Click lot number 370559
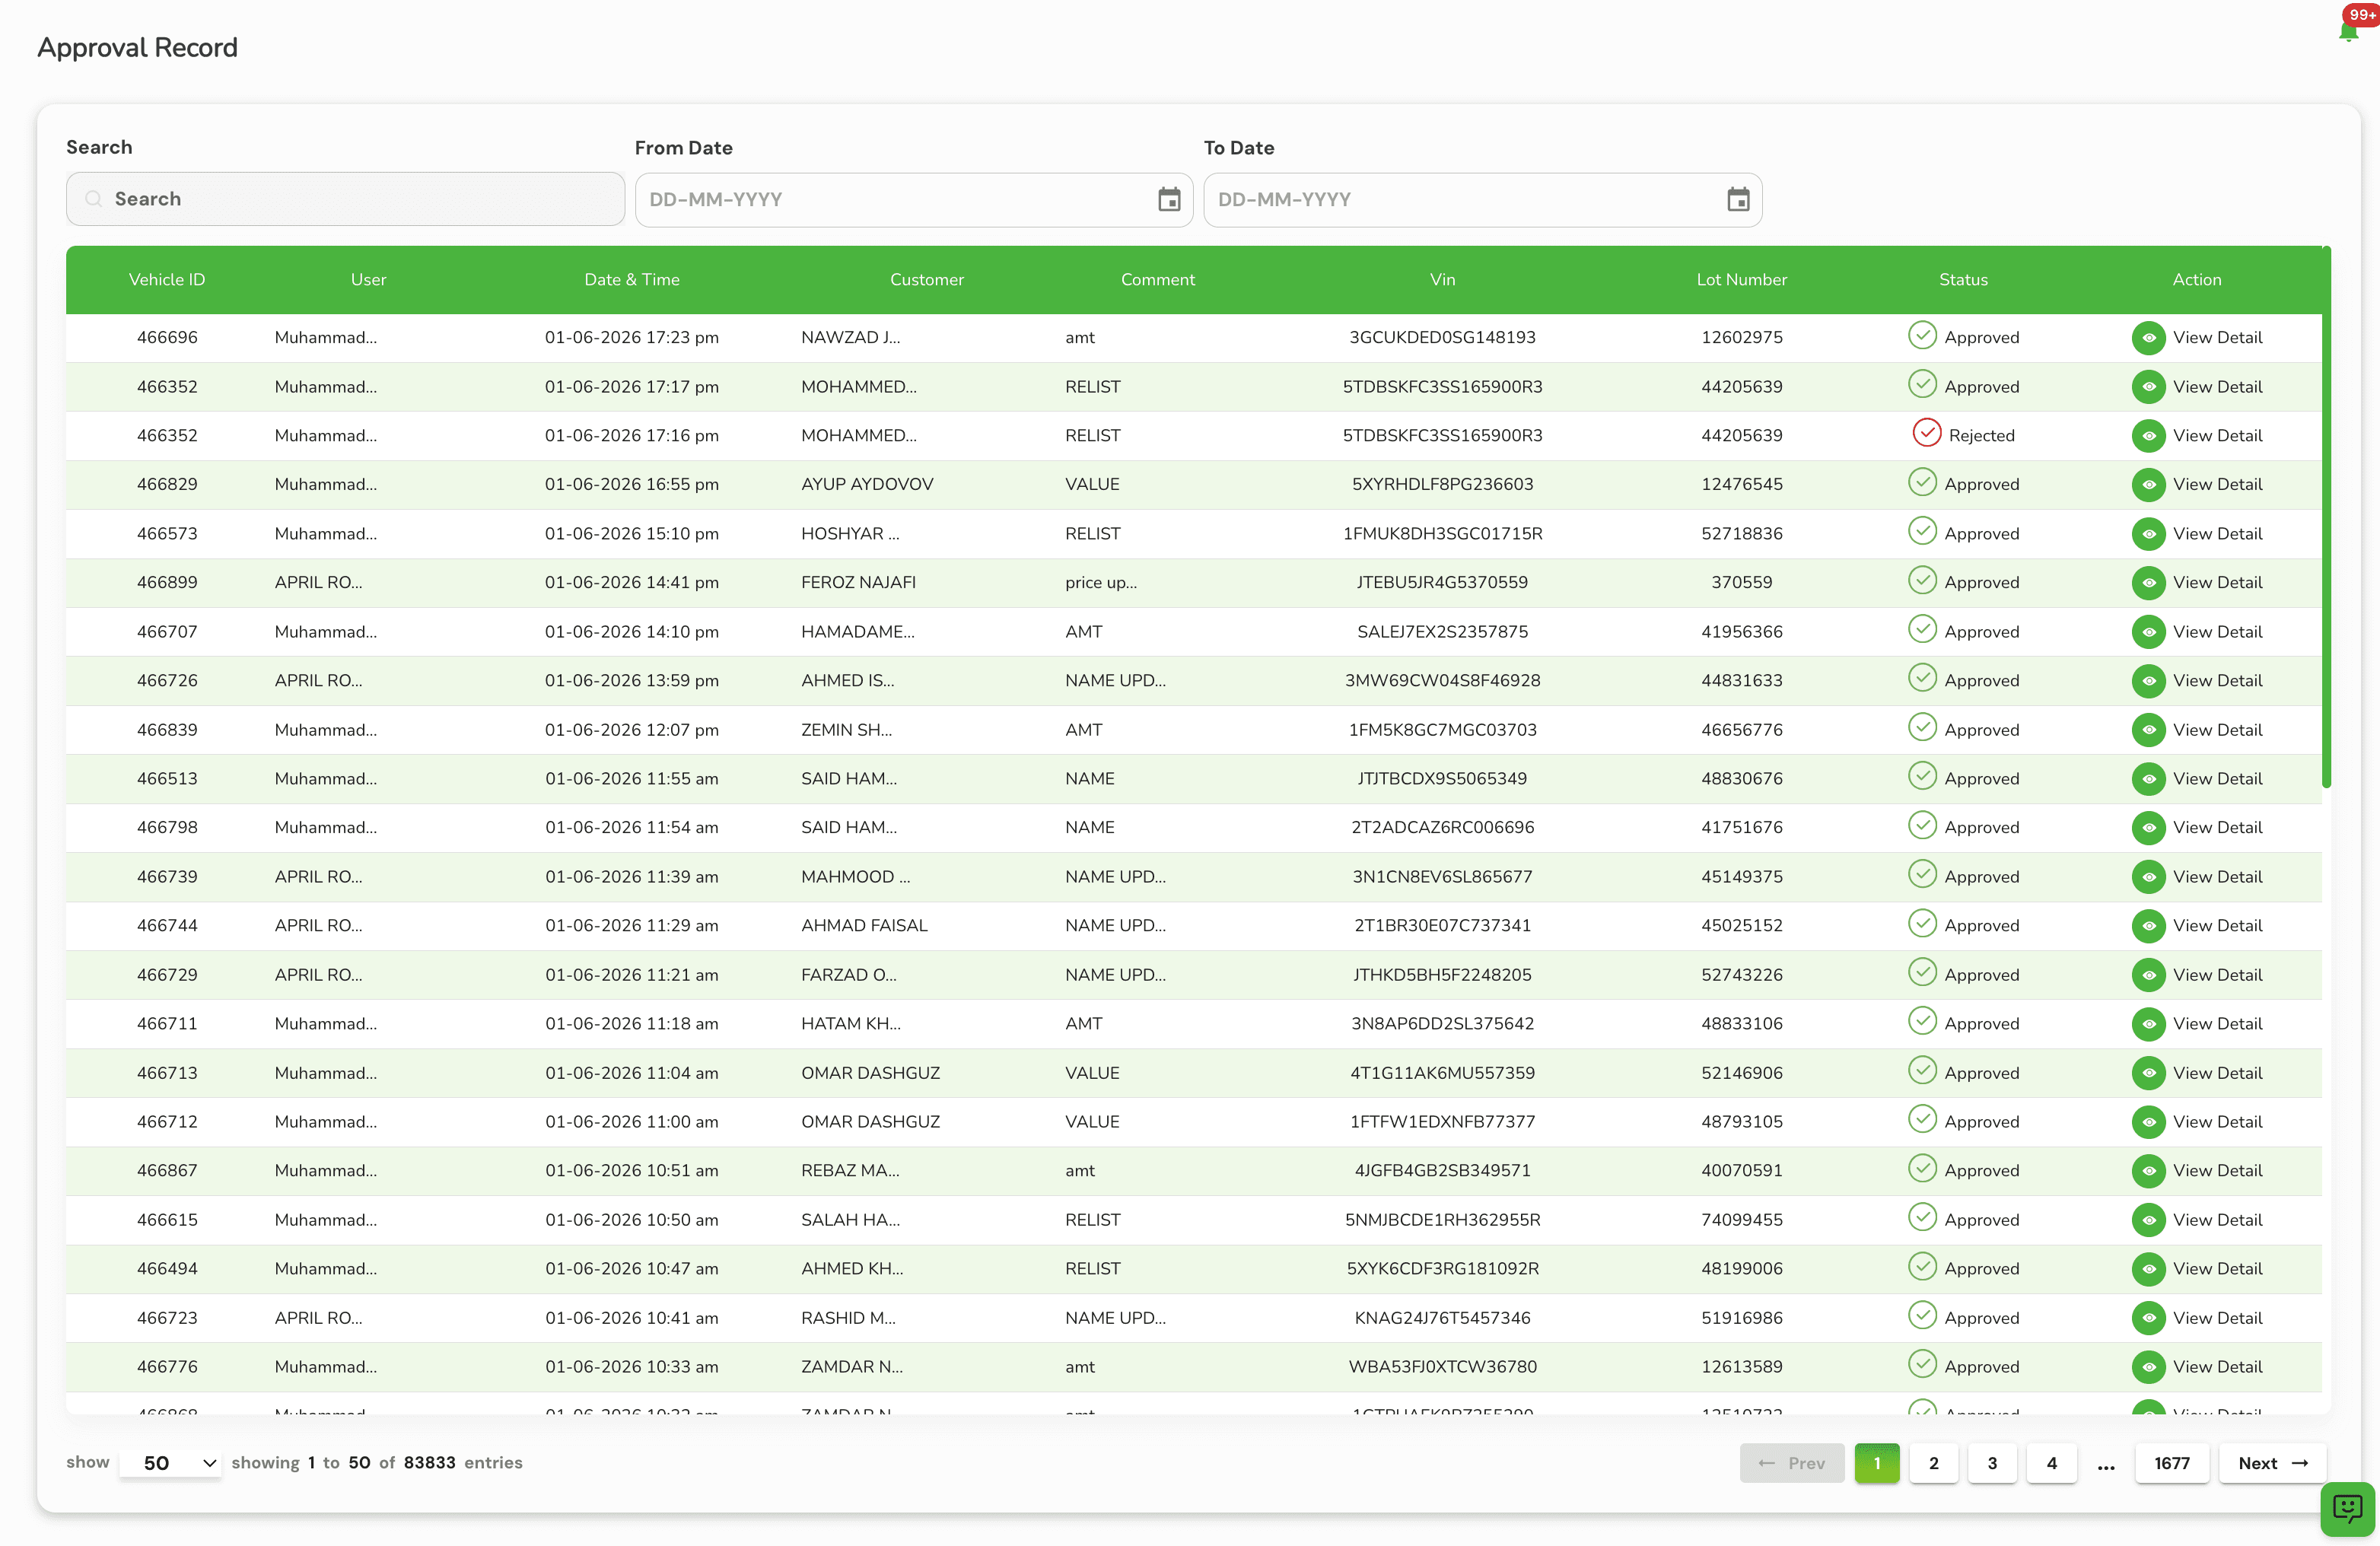The width and height of the screenshot is (2380, 1546). click(x=1742, y=583)
